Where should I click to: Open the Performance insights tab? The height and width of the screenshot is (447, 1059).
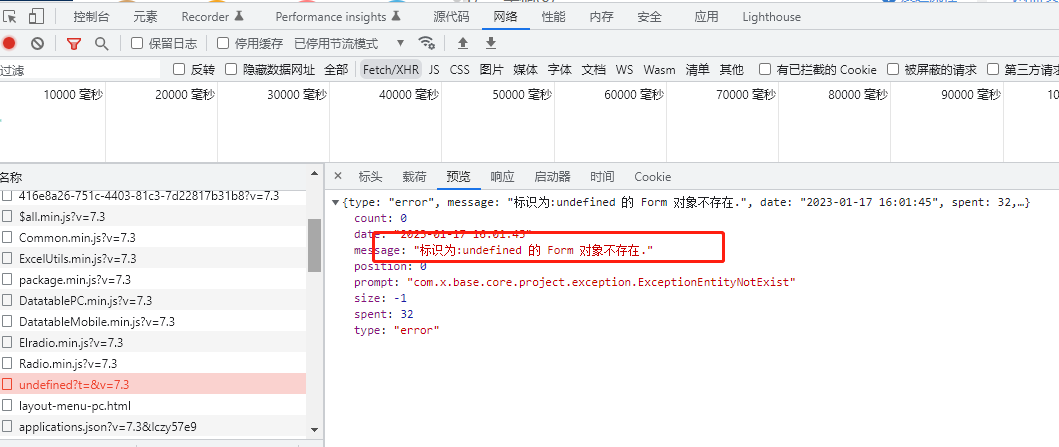click(x=338, y=17)
